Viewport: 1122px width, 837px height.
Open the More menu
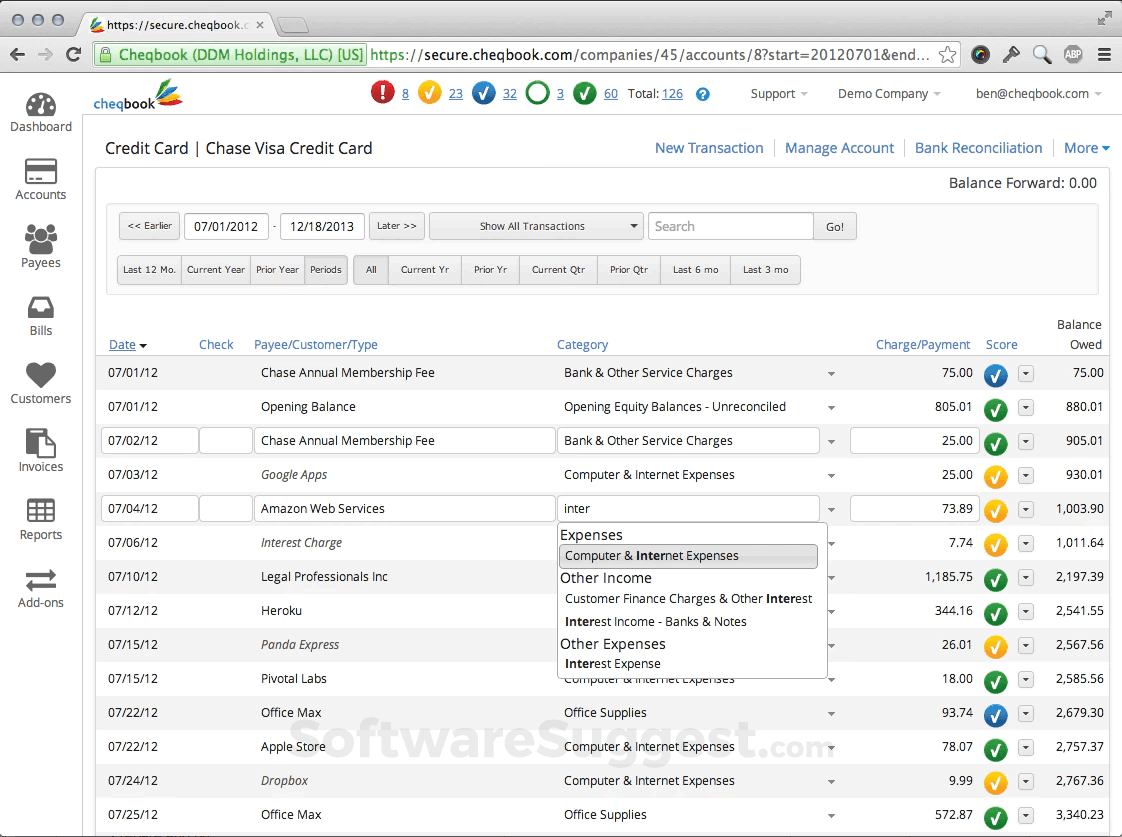[1086, 147]
